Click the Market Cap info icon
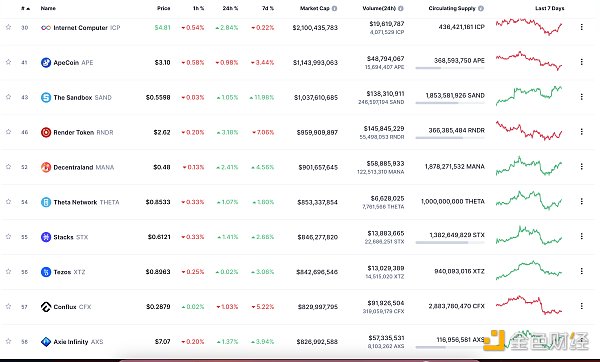The height and width of the screenshot is (362, 600). [x=334, y=8]
